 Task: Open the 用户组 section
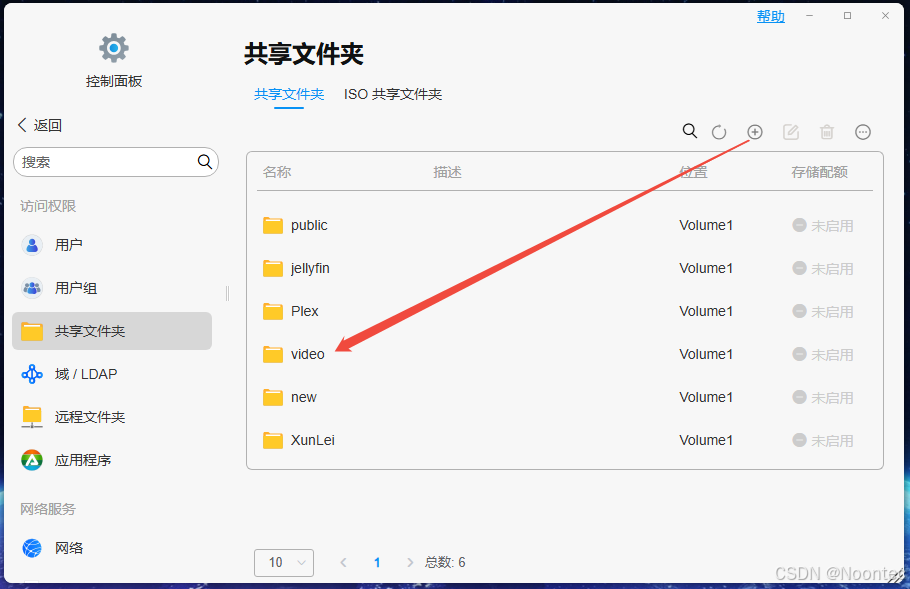pos(111,288)
